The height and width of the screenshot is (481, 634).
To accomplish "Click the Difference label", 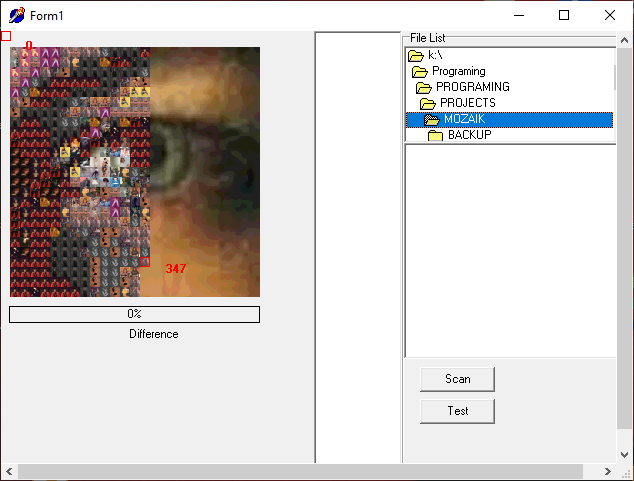I will 154,334.
